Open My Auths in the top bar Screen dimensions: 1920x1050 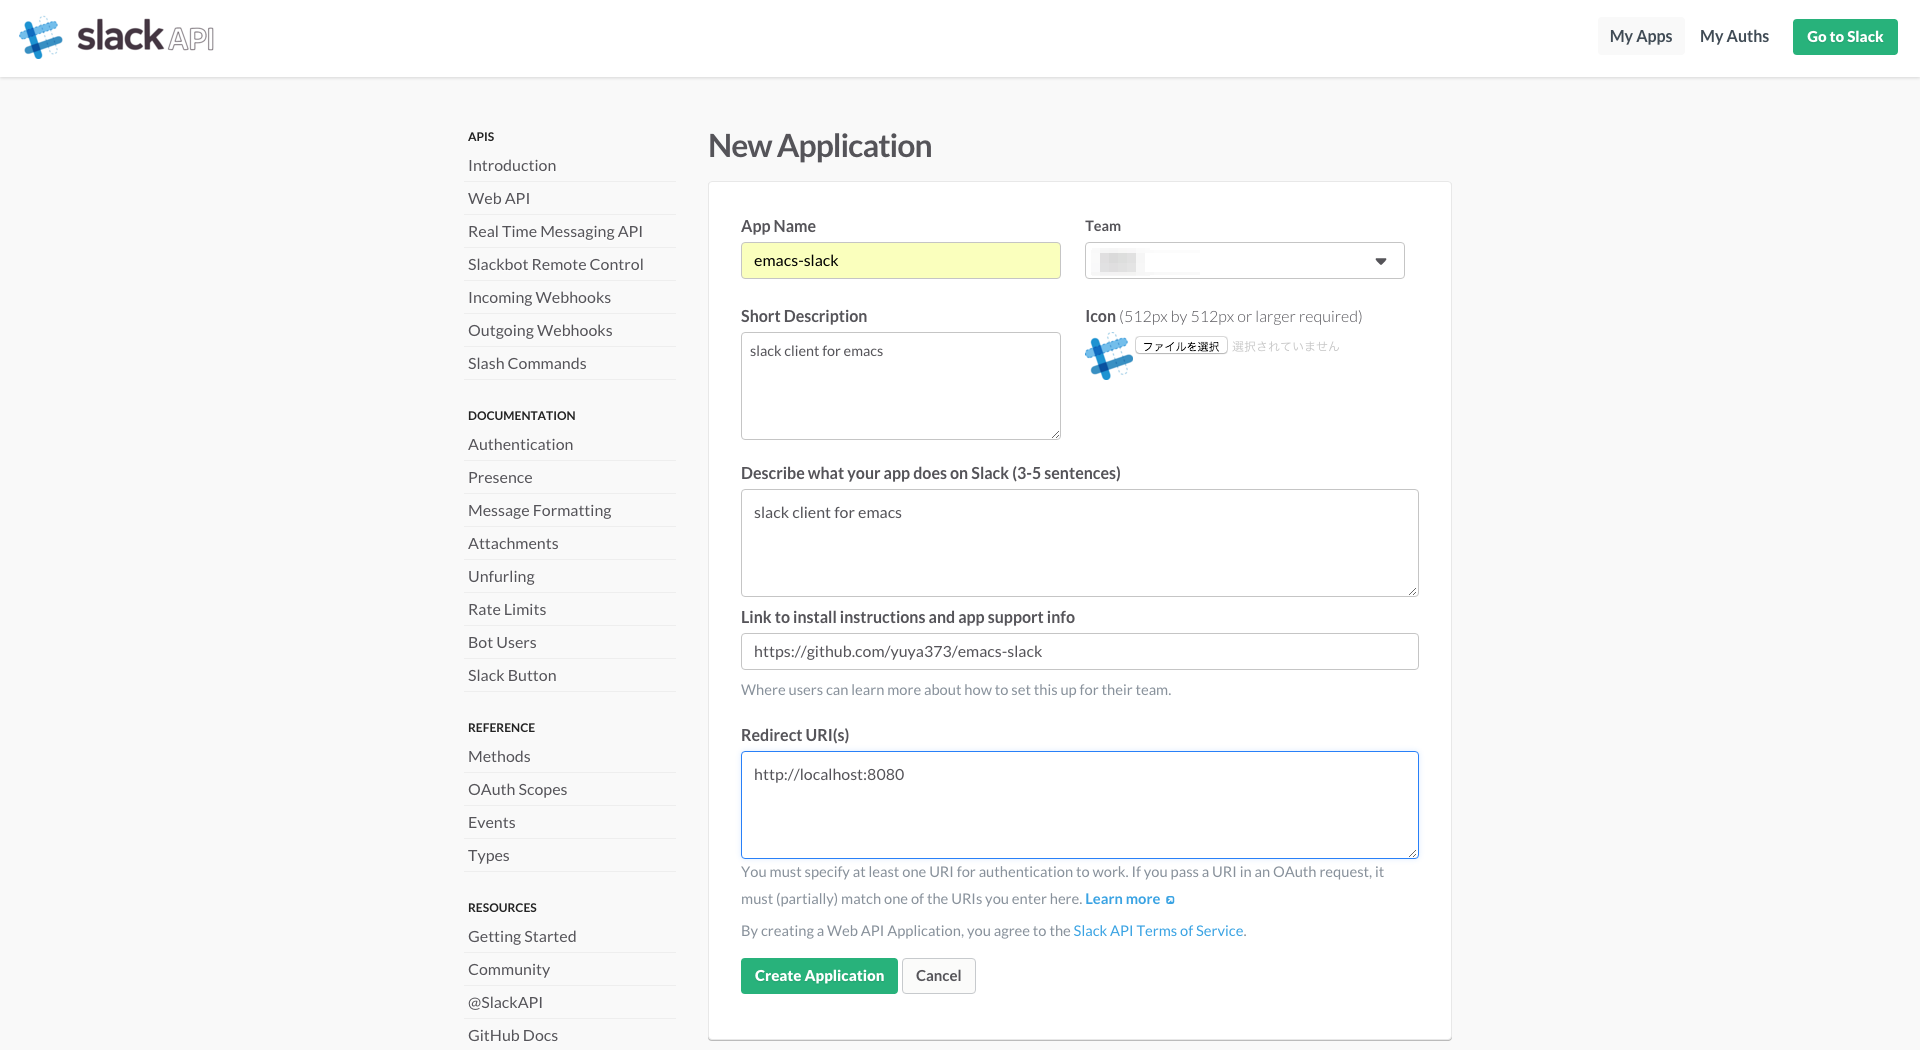click(1734, 36)
